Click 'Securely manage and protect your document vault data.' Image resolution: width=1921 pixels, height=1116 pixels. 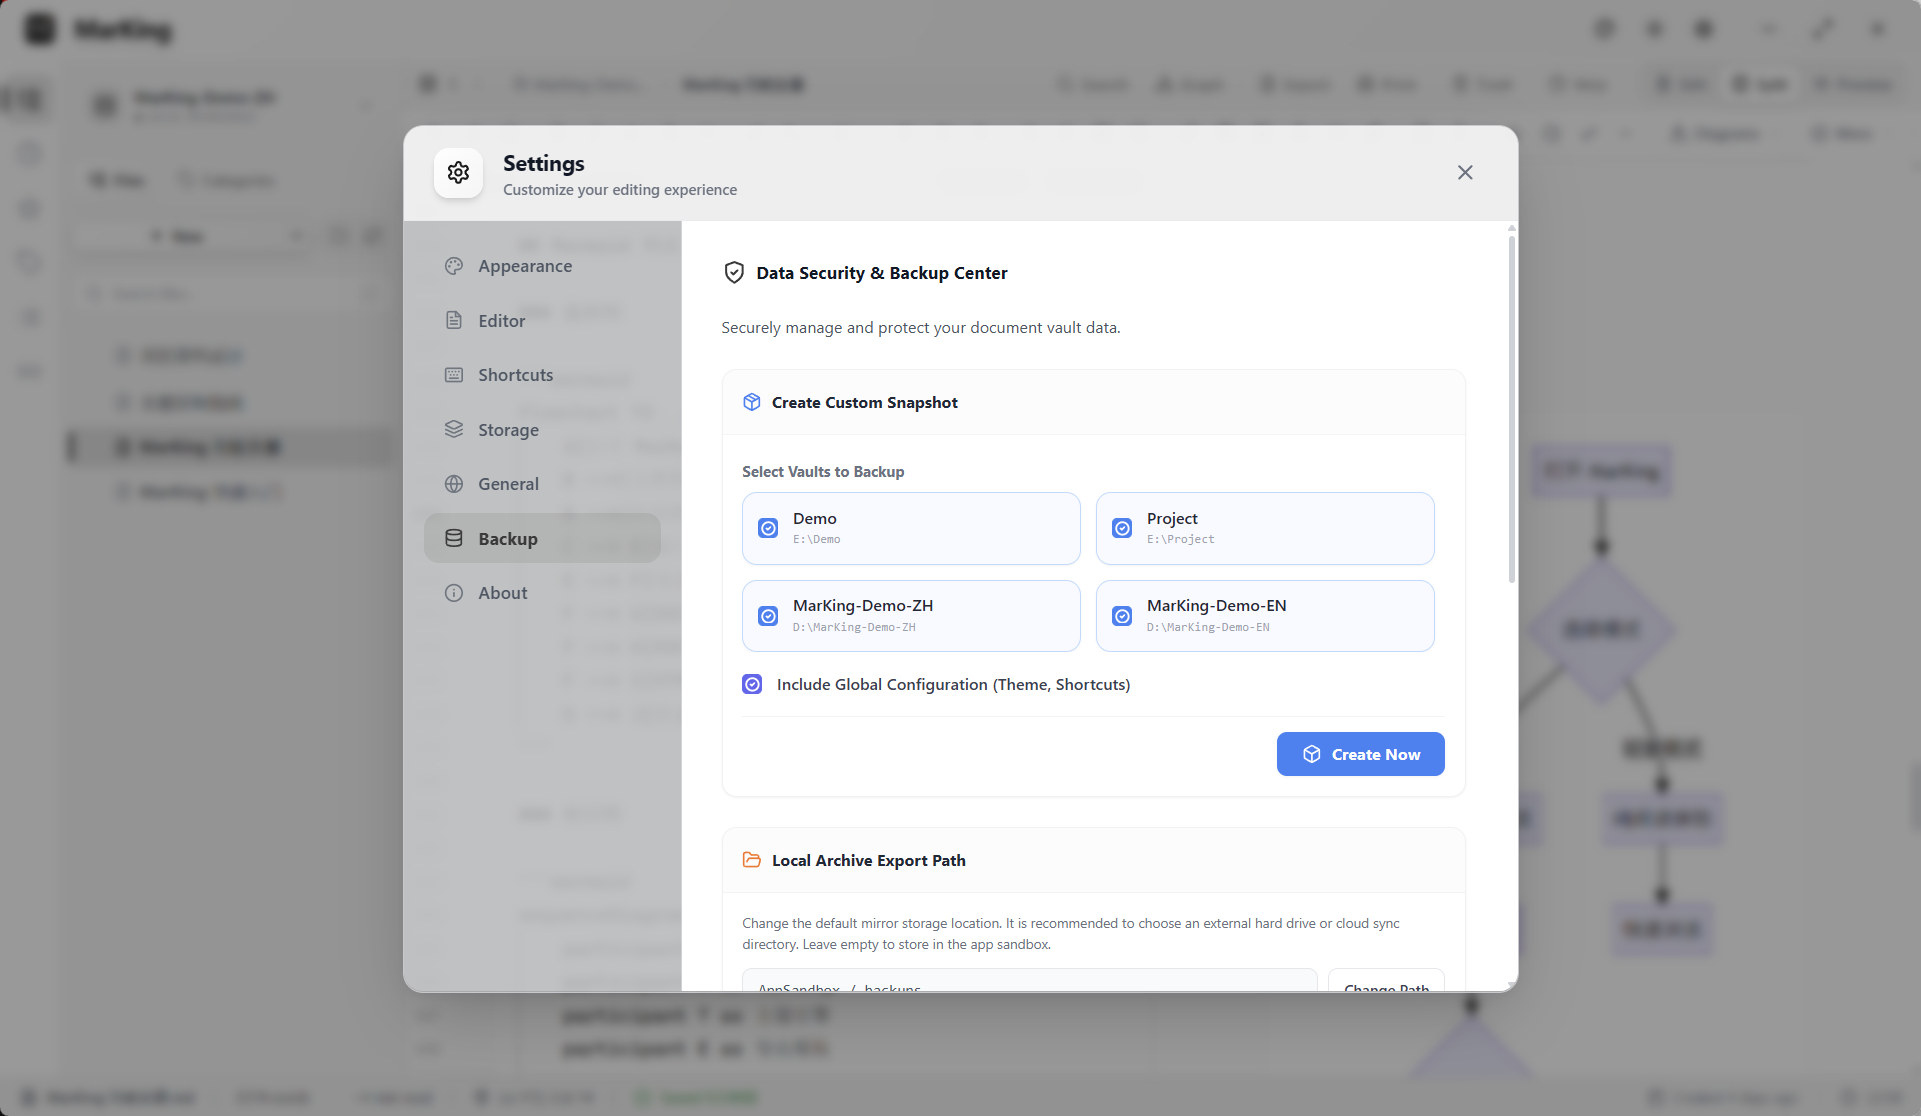pyautogui.click(x=920, y=328)
